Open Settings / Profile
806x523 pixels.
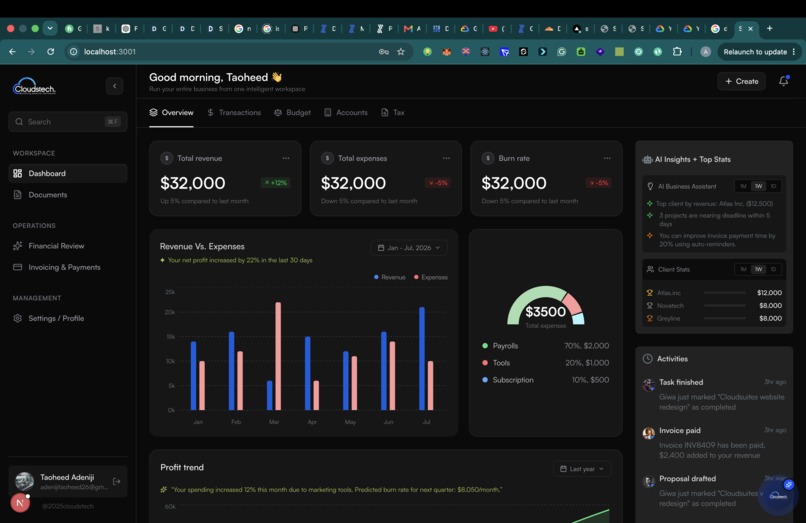pos(67,318)
